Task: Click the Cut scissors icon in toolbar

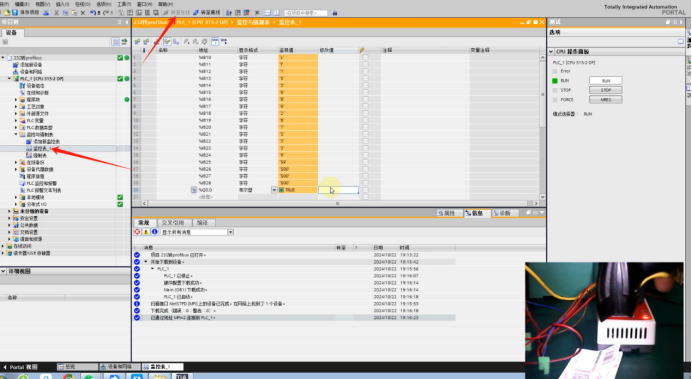Action: click(56, 12)
